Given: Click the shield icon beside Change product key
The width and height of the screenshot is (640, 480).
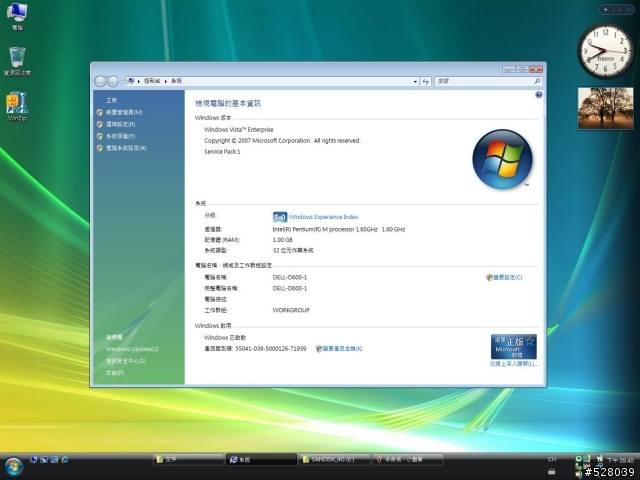Looking at the screenshot, I should coord(319,349).
